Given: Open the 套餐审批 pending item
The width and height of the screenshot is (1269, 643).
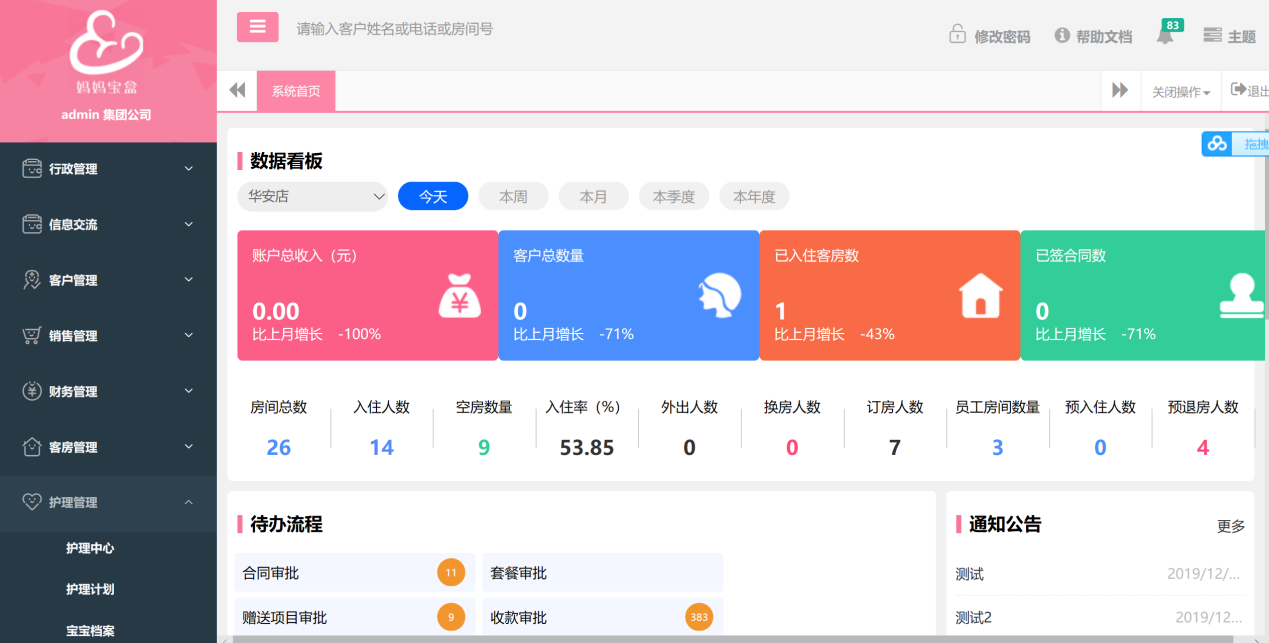Looking at the screenshot, I should (602, 573).
